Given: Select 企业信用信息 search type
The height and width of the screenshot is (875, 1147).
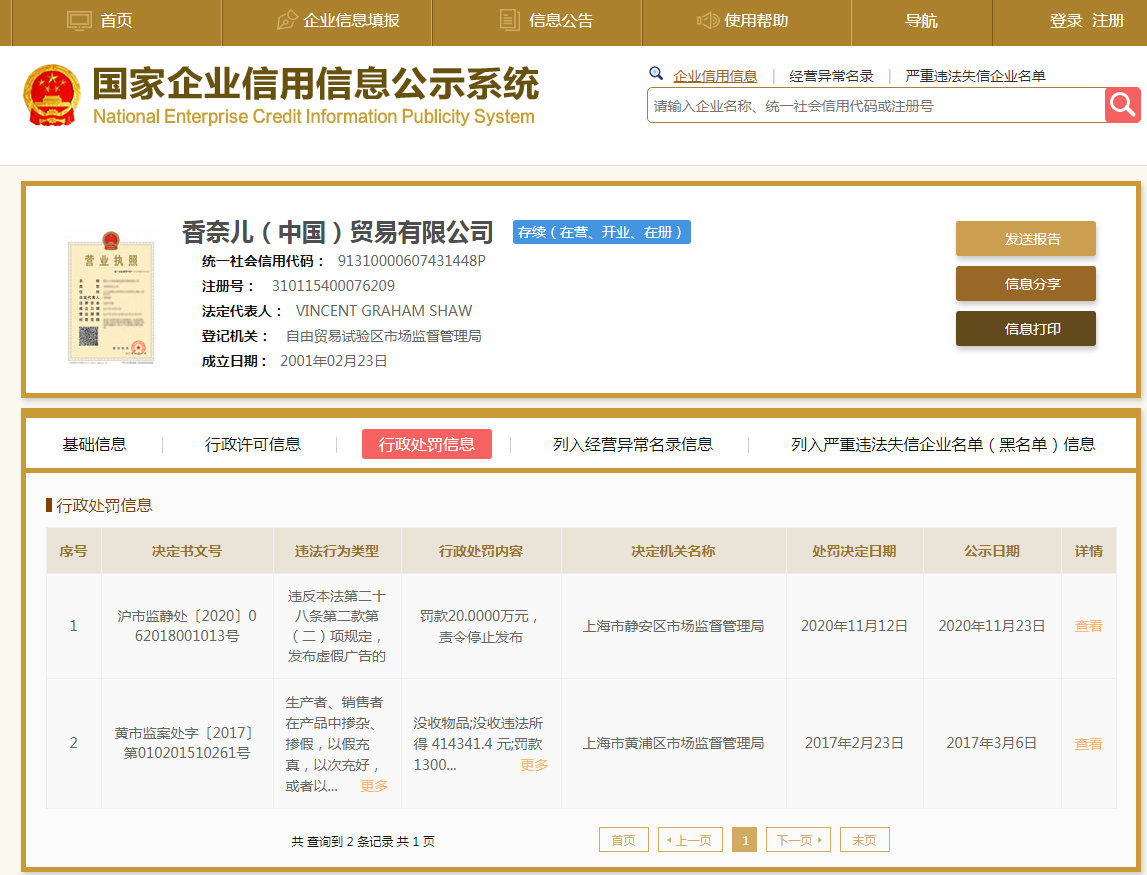Looking at the screenshot, I should (x=715, y=76).
